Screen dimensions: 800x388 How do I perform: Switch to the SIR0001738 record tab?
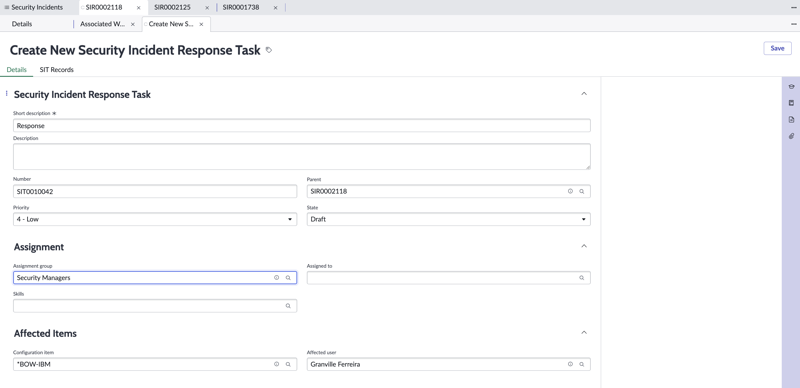coord(241,8)
